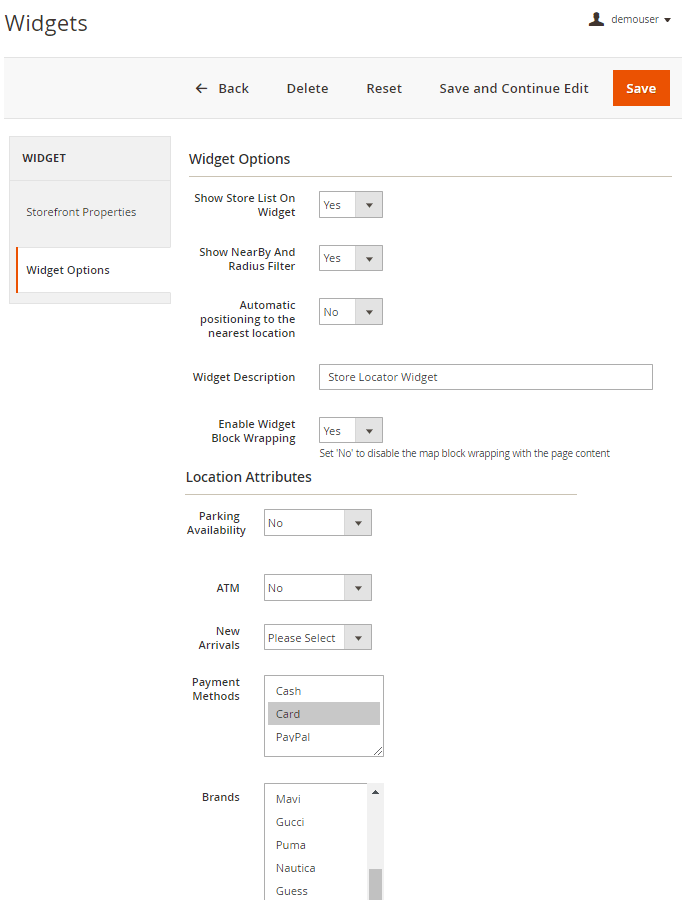This screenshot has height=900, width=685.
Task: Click the Back arrow button
Action: (222, 88)
